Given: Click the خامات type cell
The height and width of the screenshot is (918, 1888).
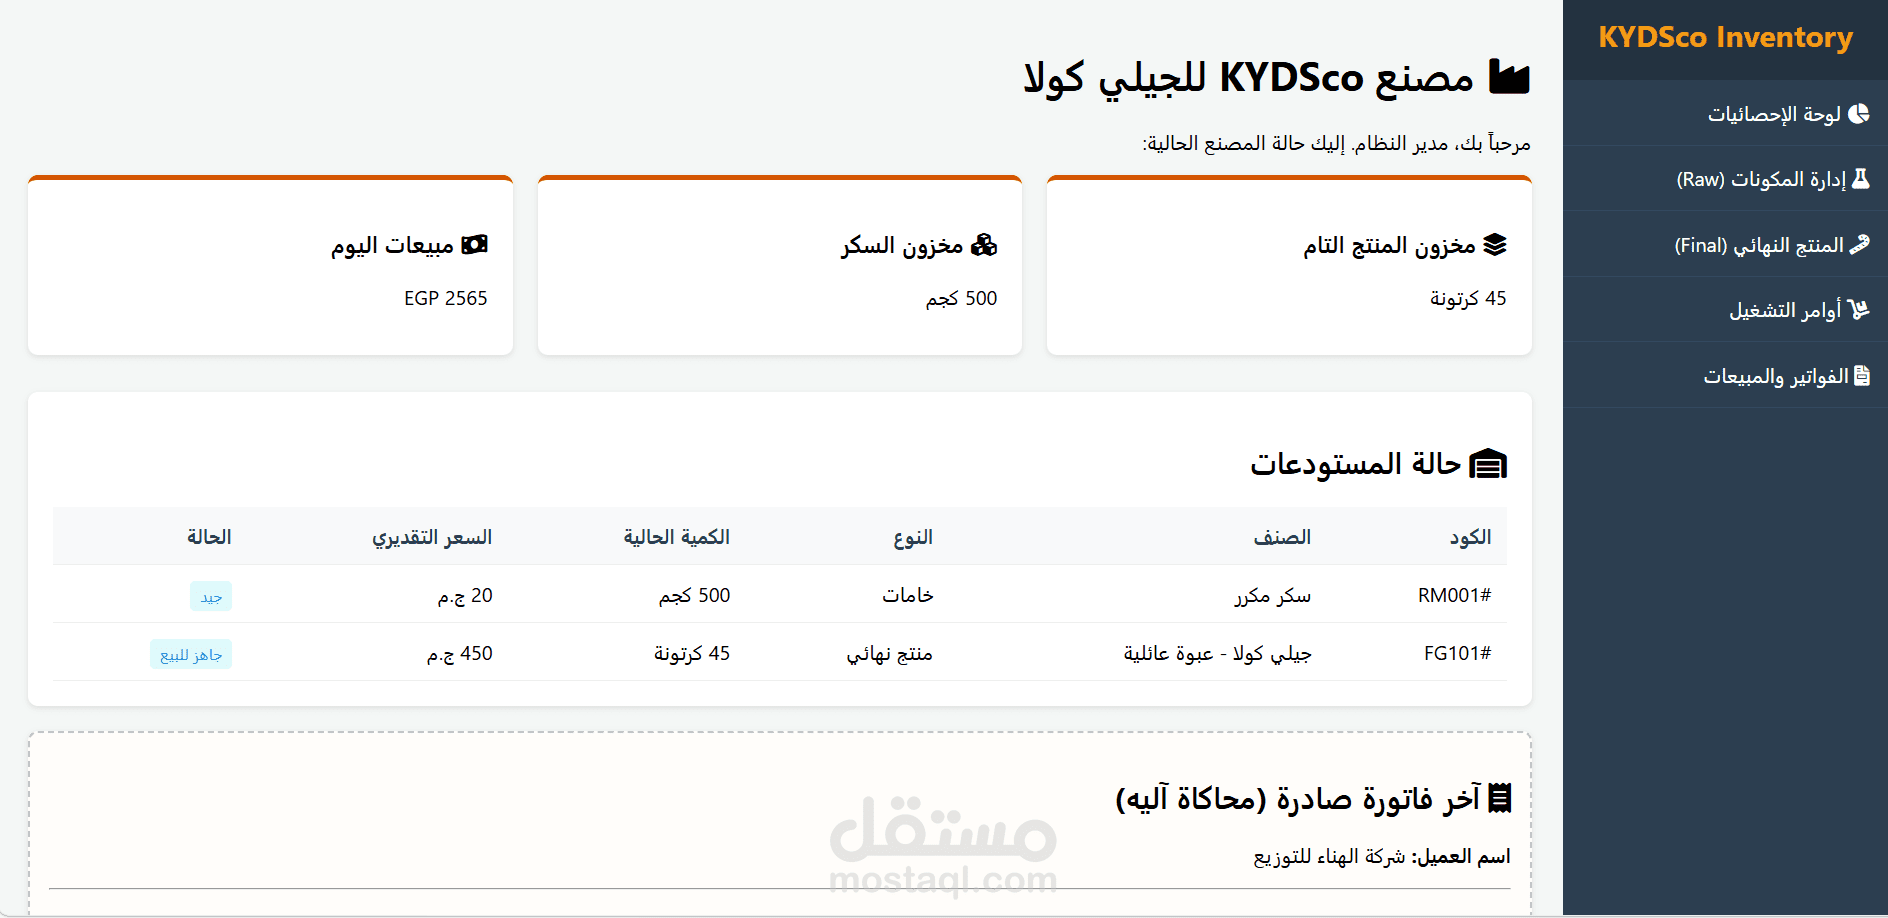Looking at the screenshot, I should click(908, 595).
